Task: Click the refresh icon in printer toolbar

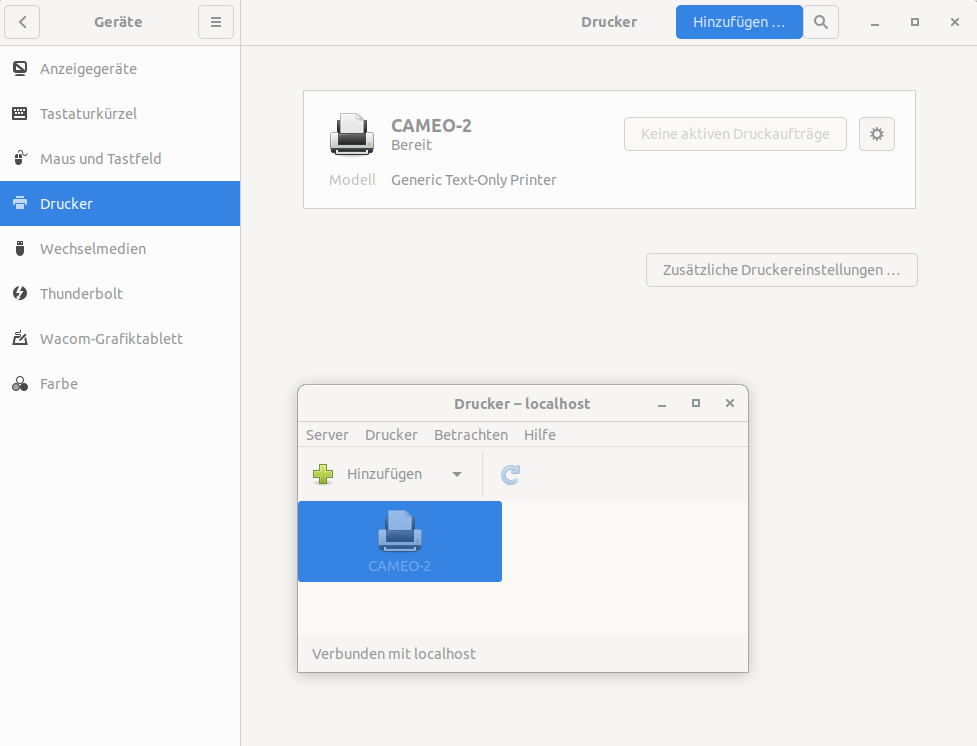Action: point(510,475)
